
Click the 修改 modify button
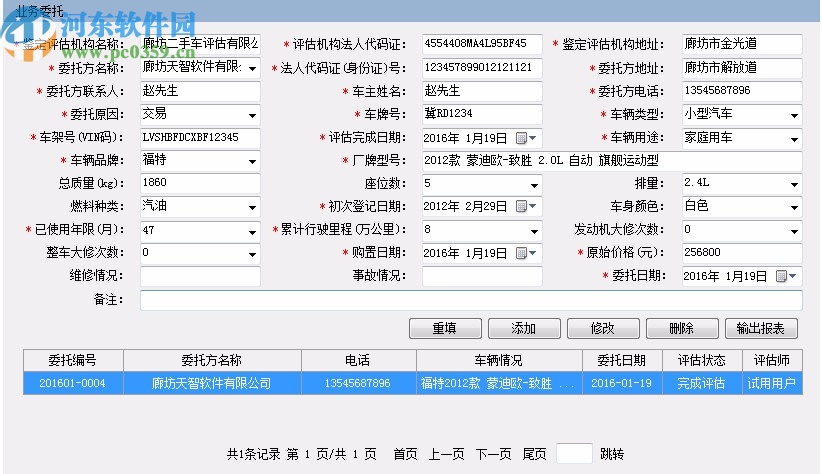603,328
